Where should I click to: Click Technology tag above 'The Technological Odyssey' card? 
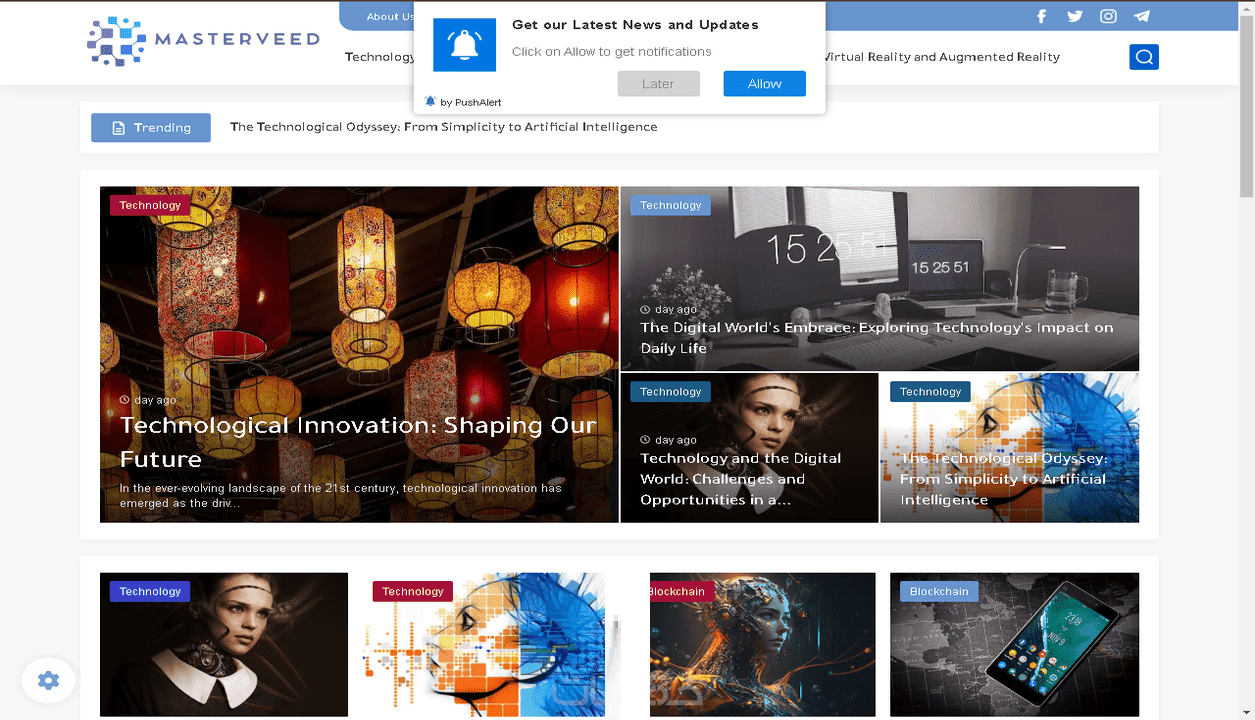[x=930, y=392]
